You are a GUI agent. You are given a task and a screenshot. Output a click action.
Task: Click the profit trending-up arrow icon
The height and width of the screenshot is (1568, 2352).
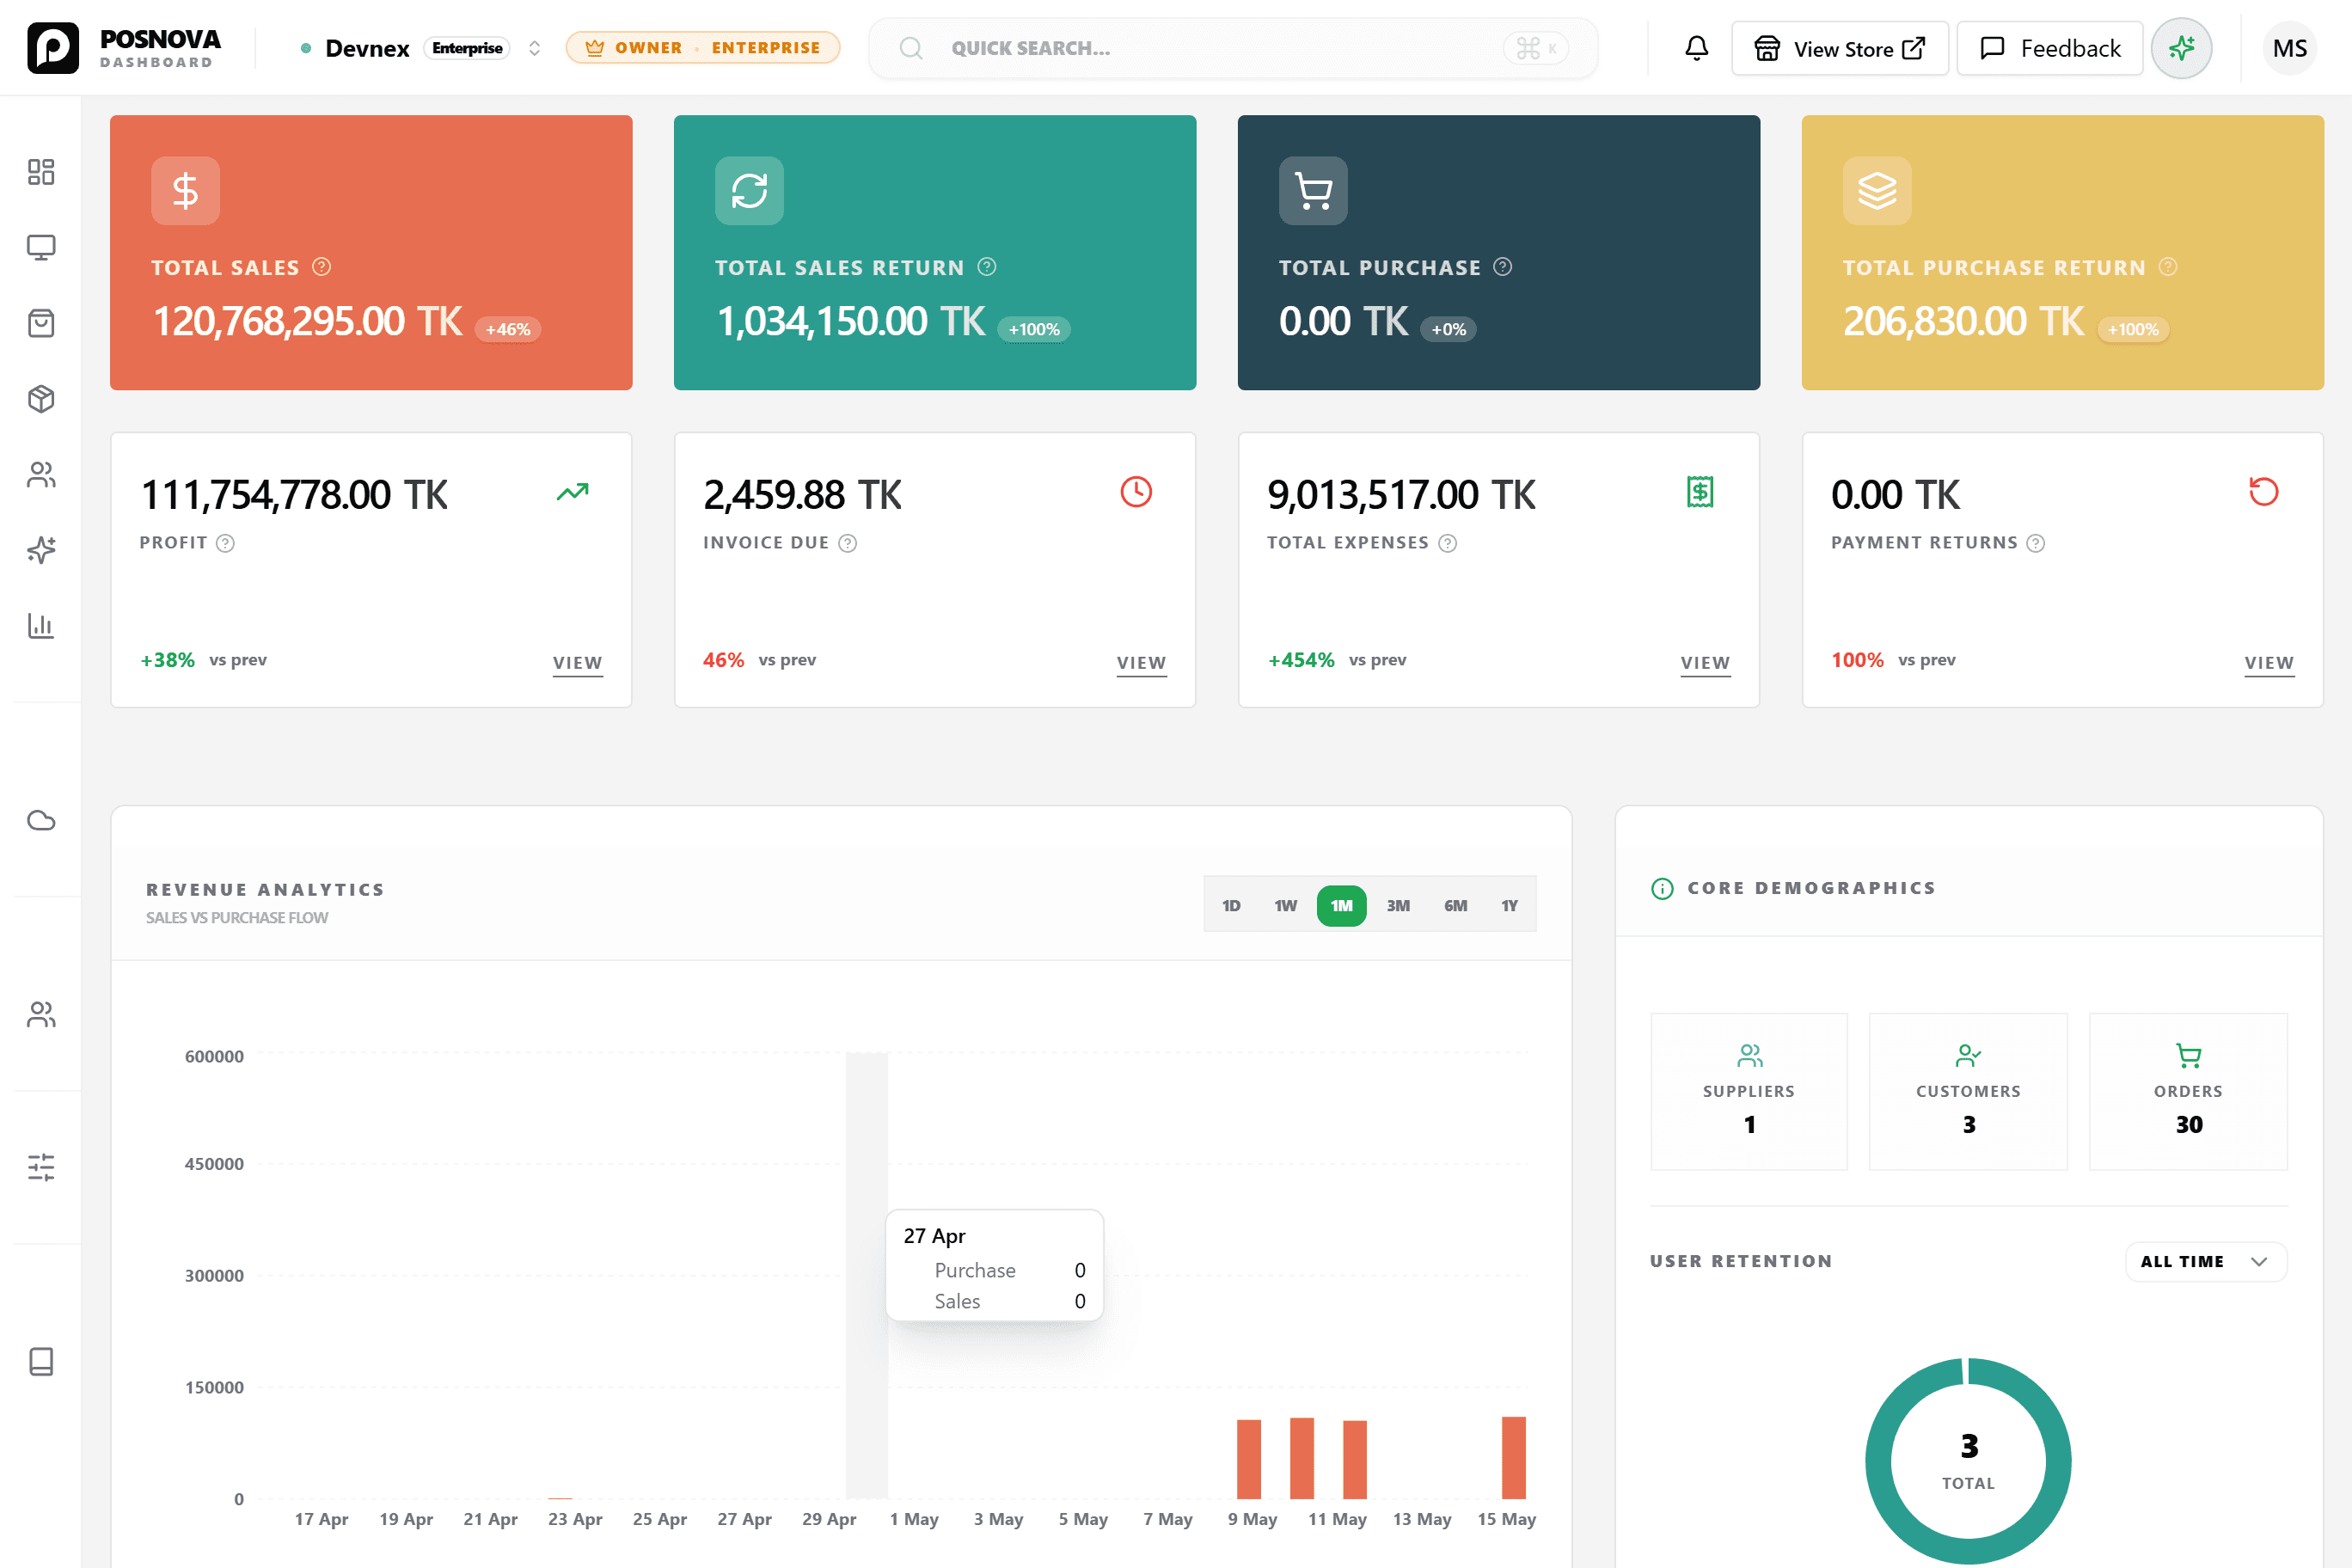[573, 492]
